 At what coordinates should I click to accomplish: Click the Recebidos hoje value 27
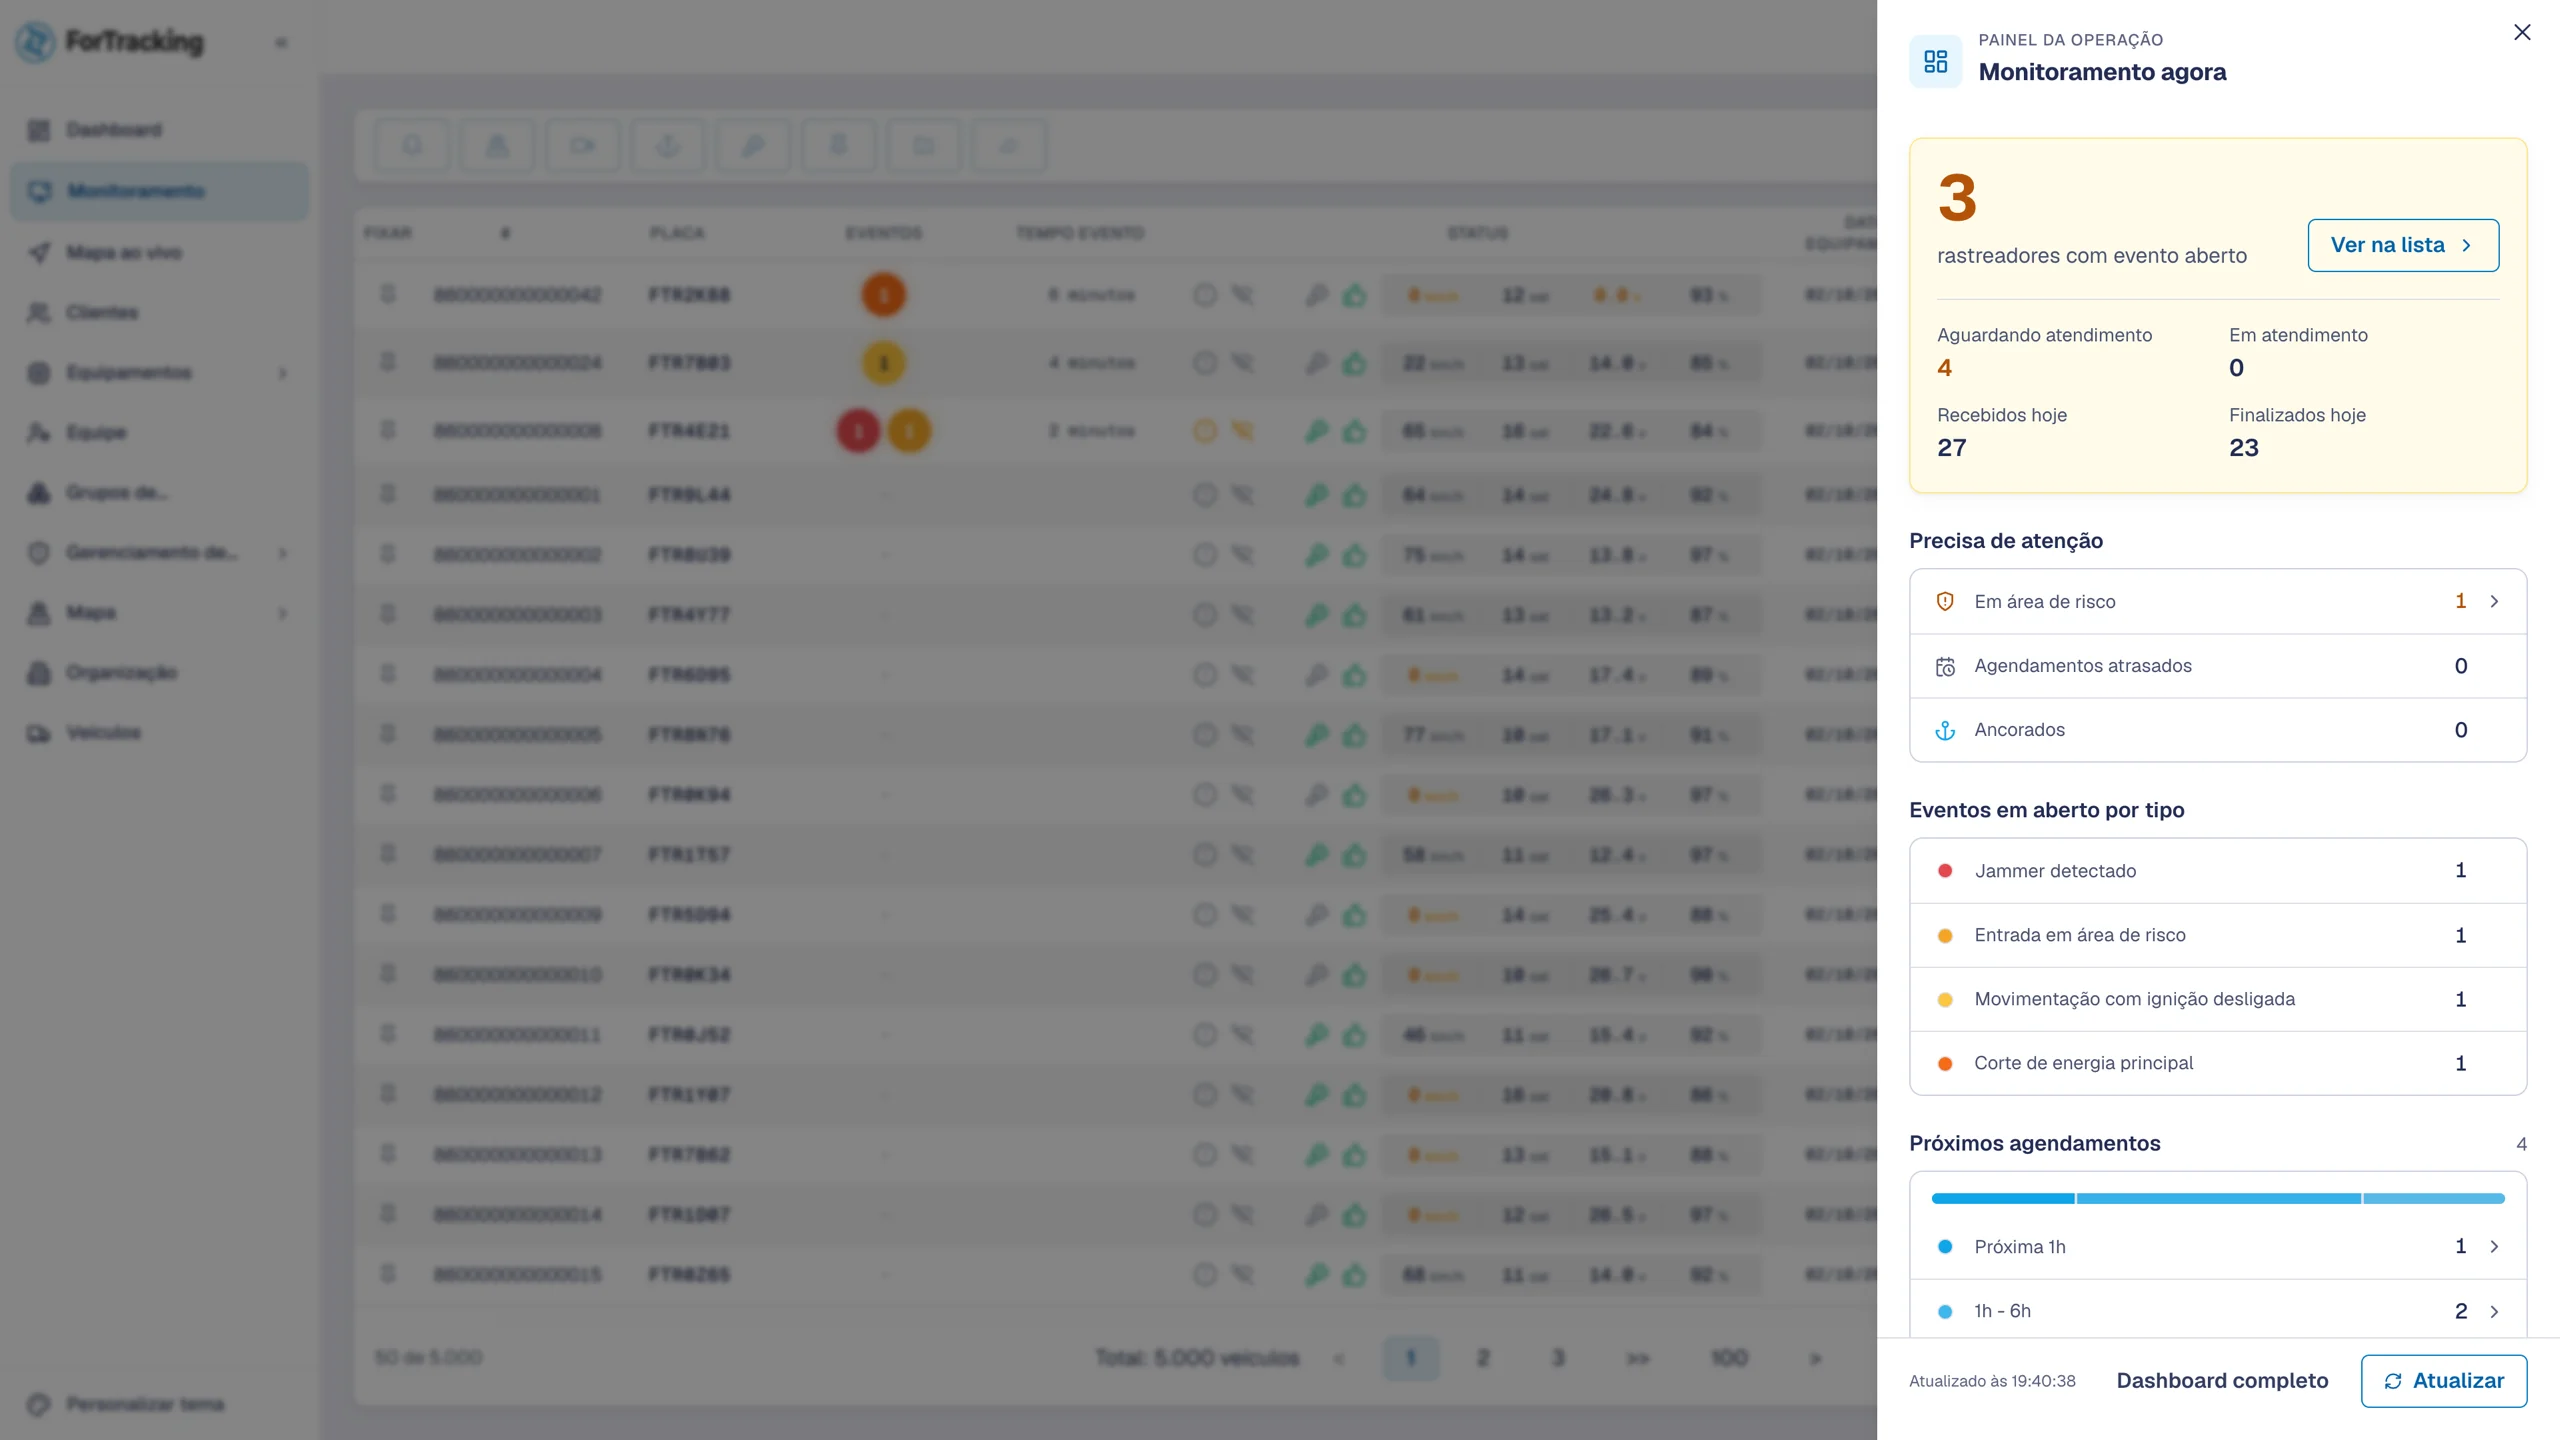[x=1952, y=448]
